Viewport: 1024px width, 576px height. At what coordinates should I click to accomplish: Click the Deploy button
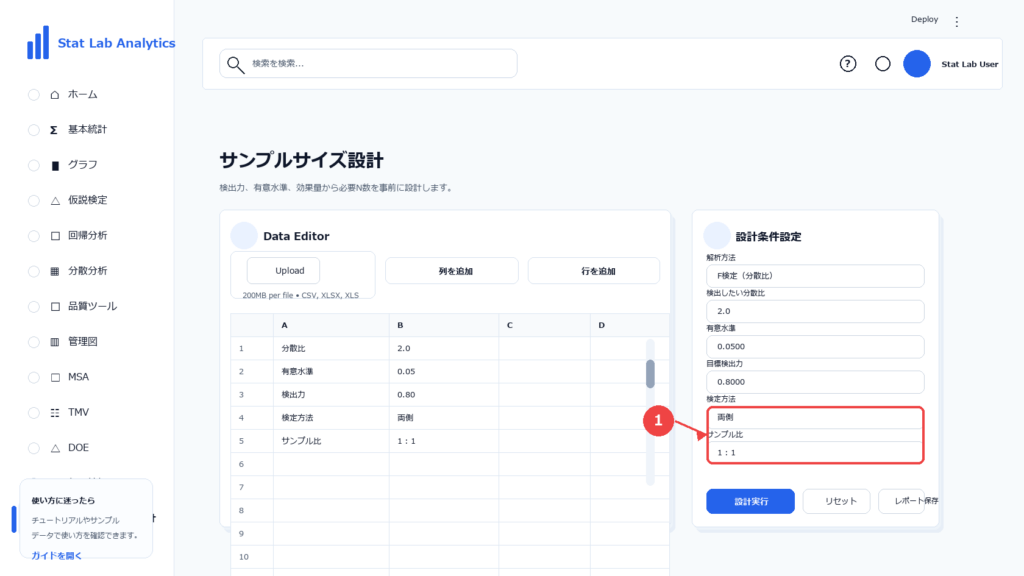tap(924, 20)
